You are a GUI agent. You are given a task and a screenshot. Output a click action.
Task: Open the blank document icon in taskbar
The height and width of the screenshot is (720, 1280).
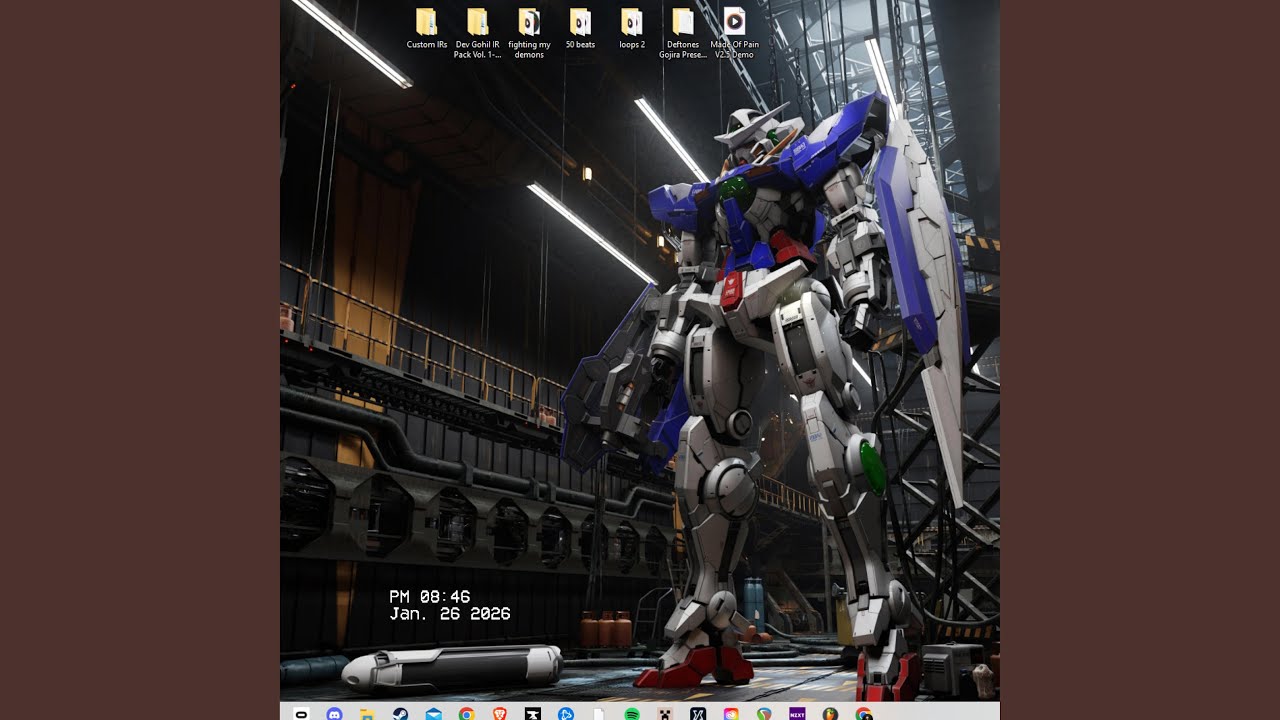[598, 714]
